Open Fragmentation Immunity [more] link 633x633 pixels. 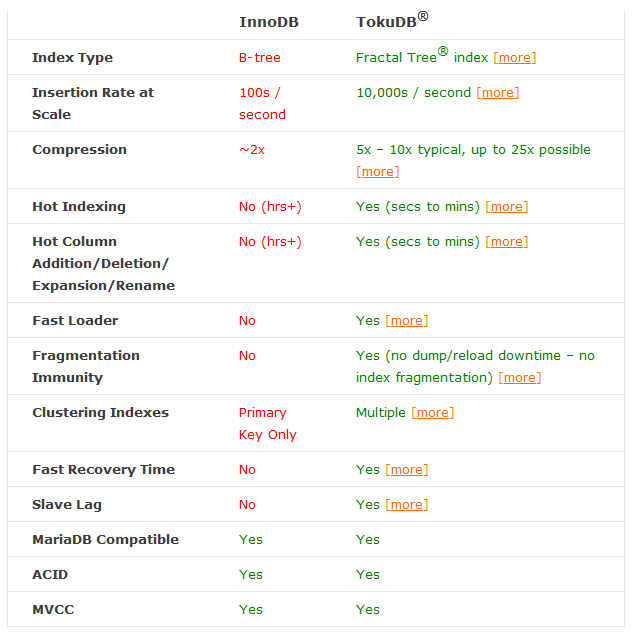[520, 378]
